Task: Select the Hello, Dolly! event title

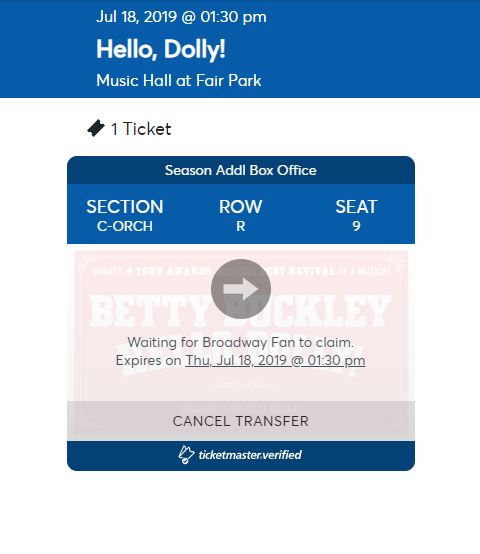Action: 161,49
